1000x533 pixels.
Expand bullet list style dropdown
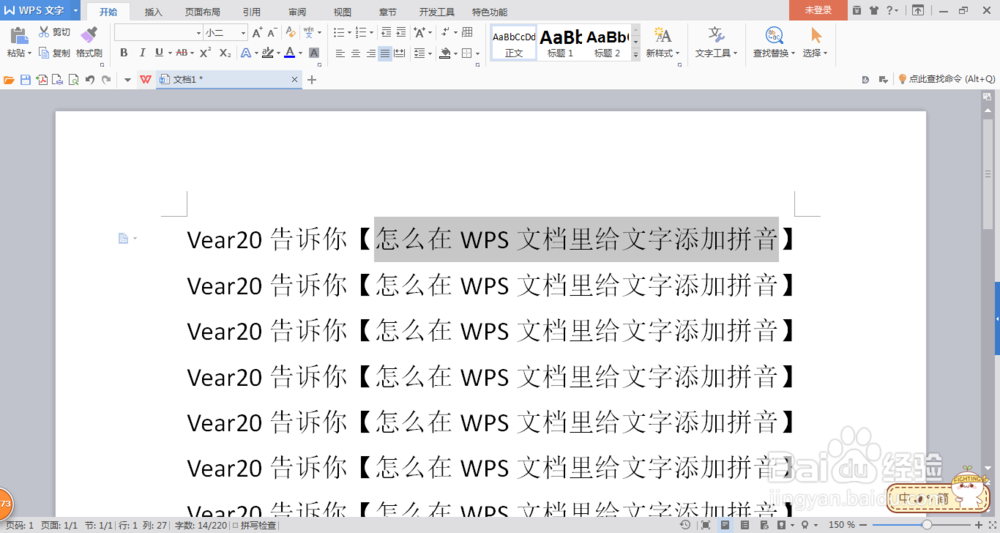(x=349, y=33)
